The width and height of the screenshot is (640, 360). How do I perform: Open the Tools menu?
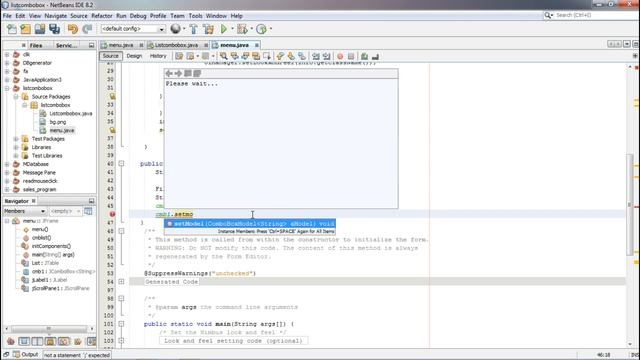(195, 16)
